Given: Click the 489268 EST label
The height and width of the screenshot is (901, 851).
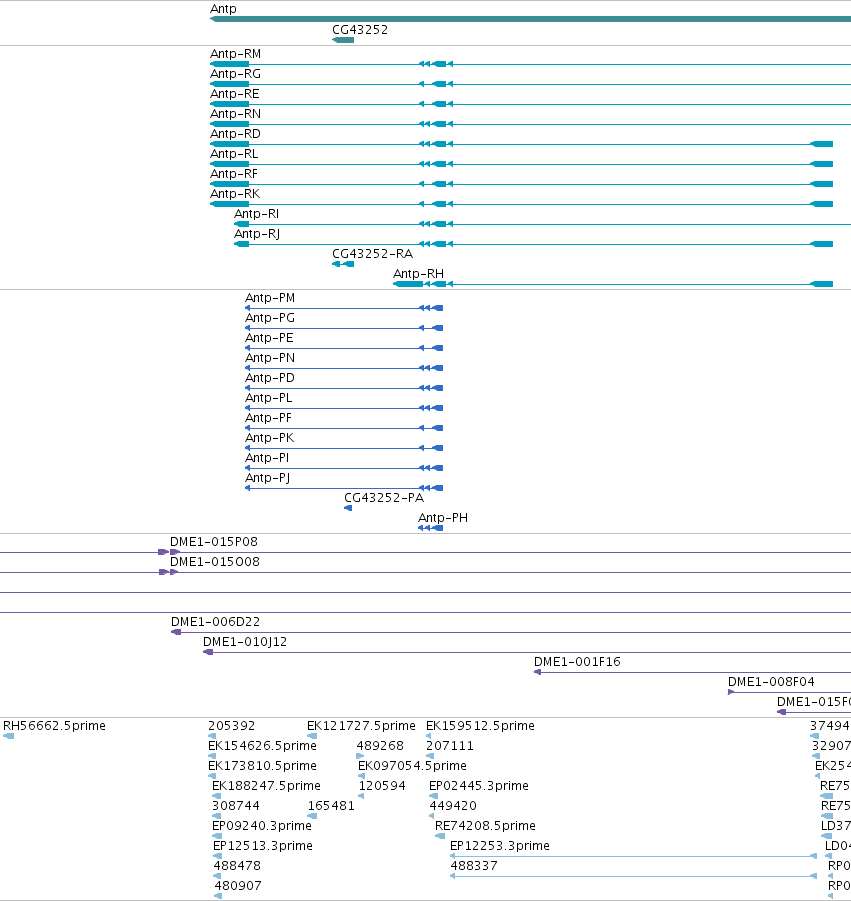Looking at the screenshot, I should pyautogui.click(x=380, y=746).
